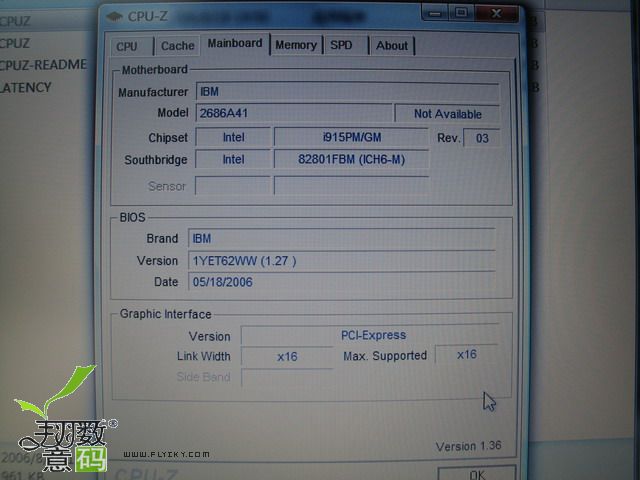640x480 pixels.
Task: Select the second CPUZ file in background list
Action: click(15, 42)
